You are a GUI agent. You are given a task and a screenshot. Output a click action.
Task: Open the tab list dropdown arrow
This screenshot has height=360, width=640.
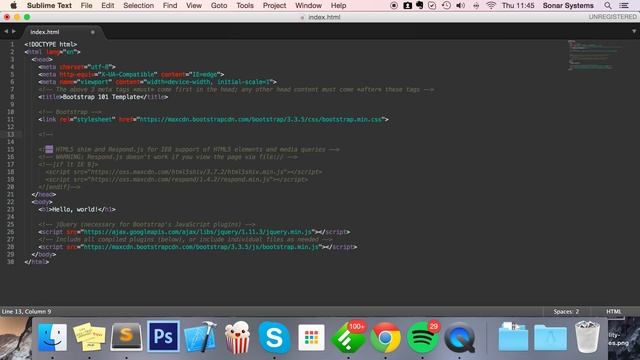click(x=634, y=31)
